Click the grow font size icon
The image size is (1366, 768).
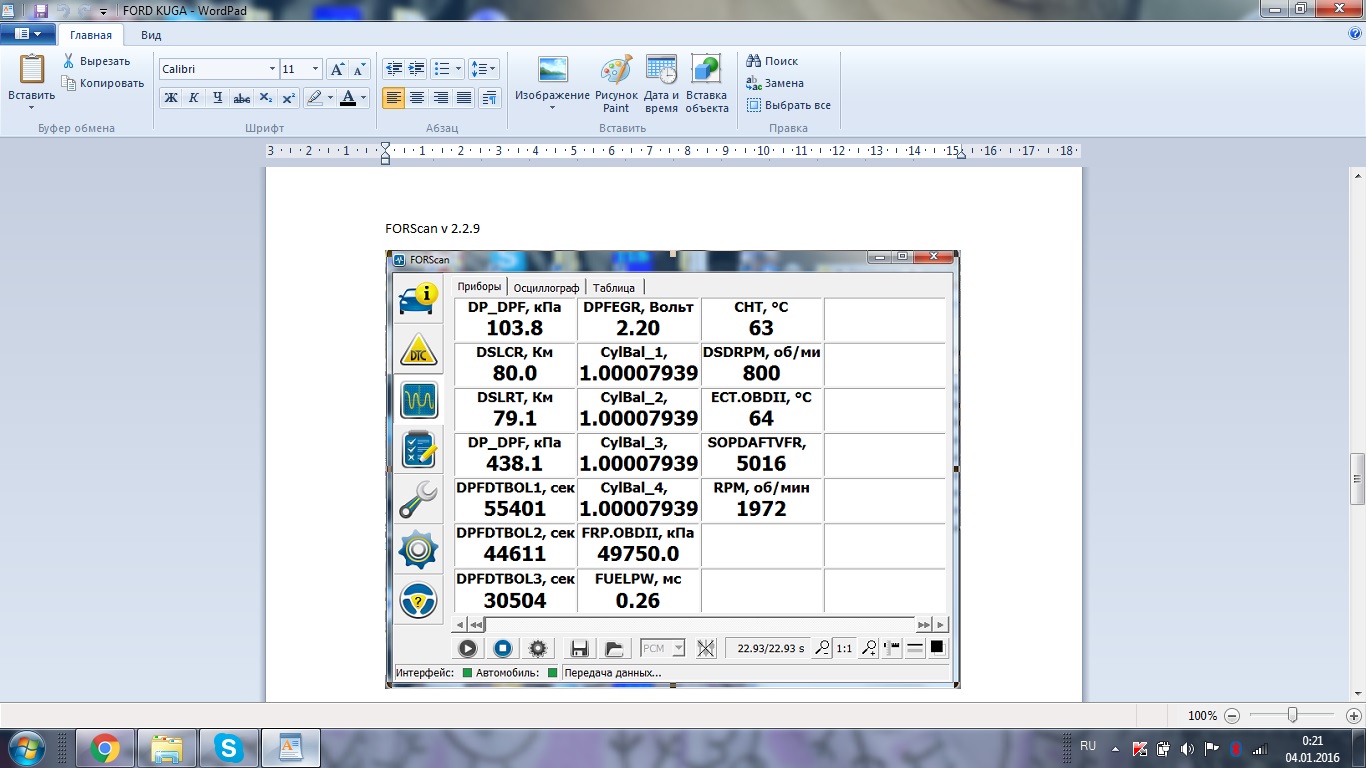click(338, 69)
